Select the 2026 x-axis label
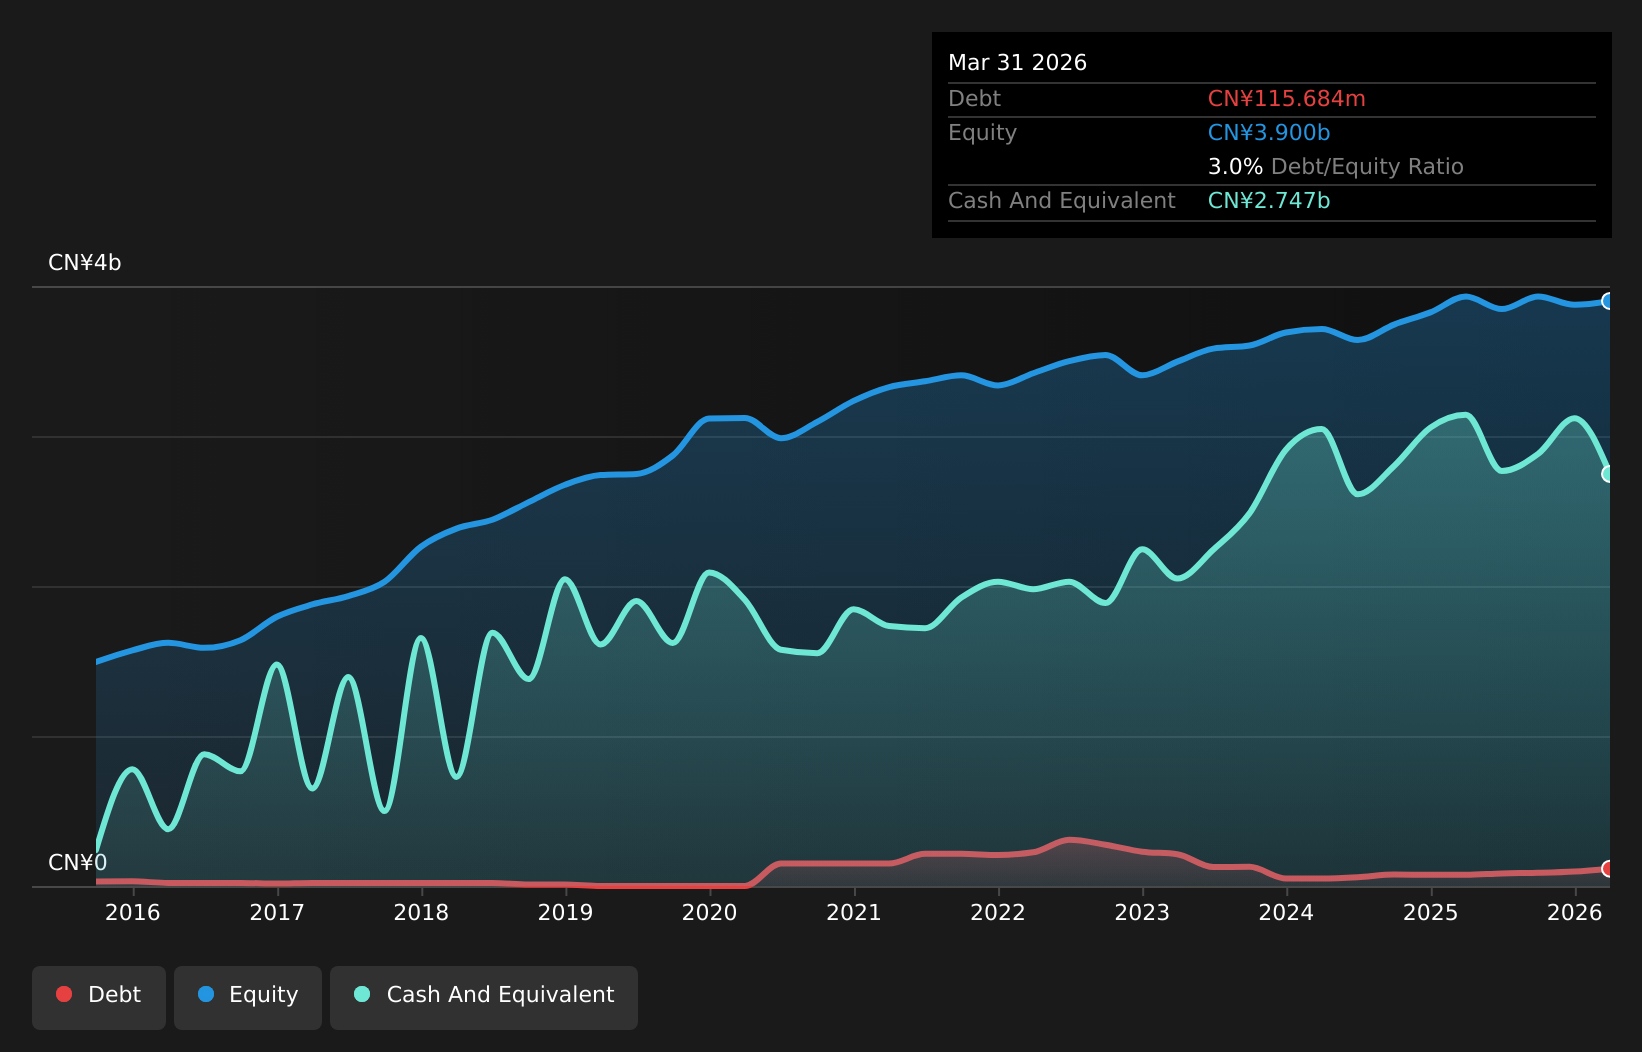This screenshot has width=1642, height=1052. pos(1575,912)
